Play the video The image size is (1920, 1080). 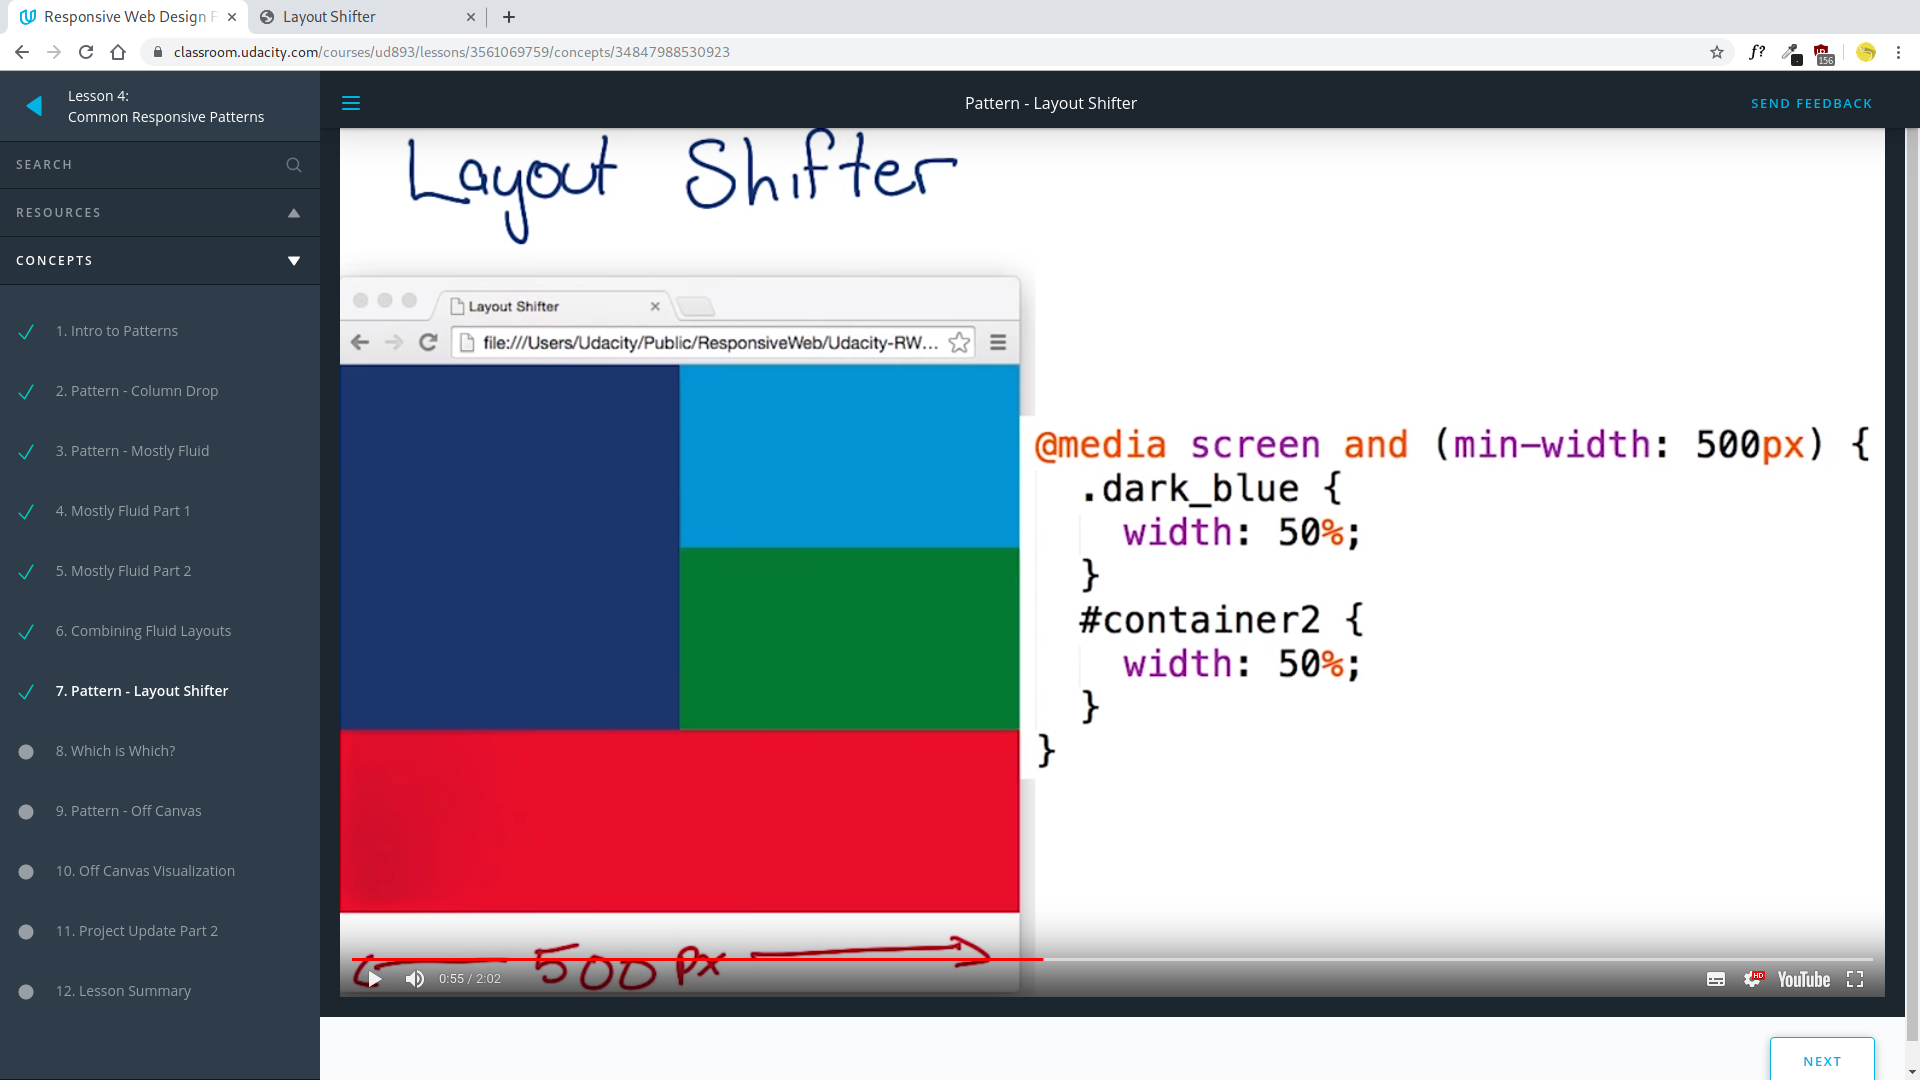coord(374,979)
